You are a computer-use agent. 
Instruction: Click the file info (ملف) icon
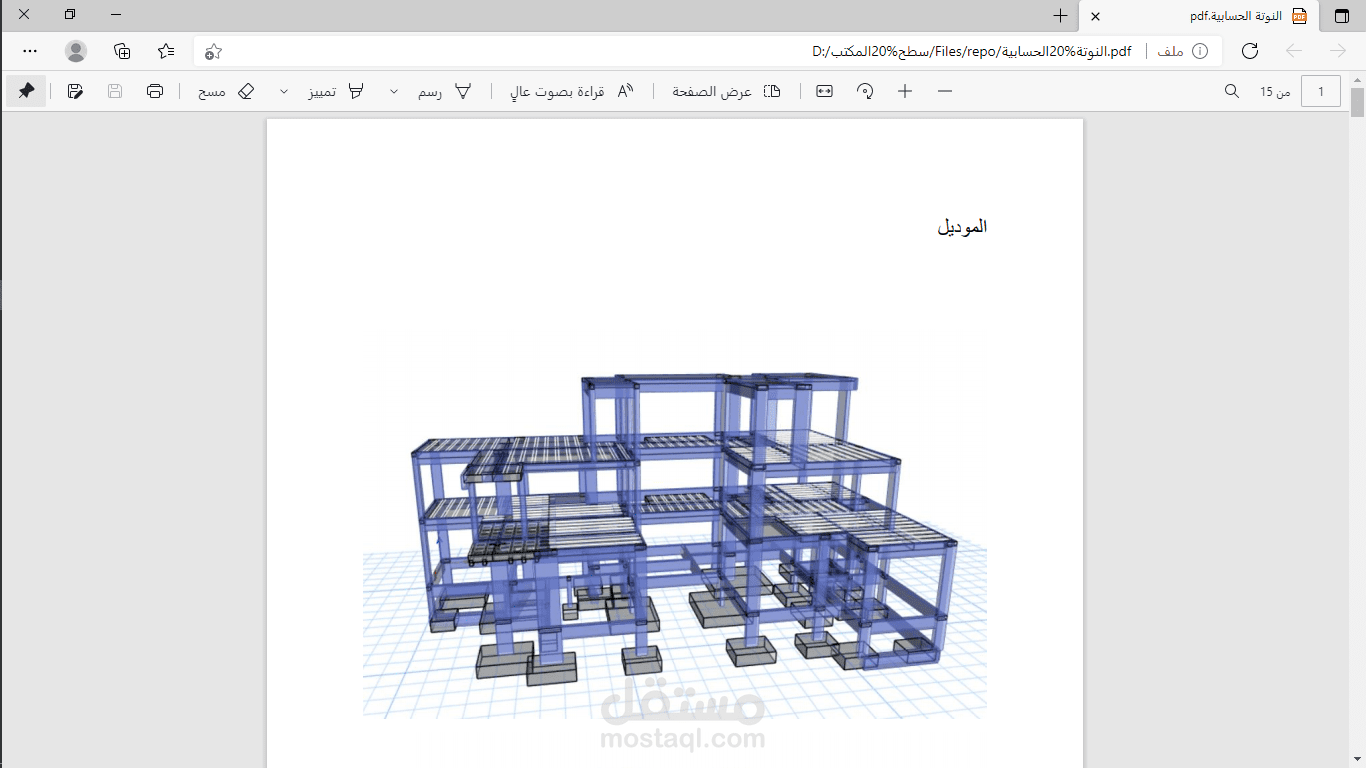tap(1200, 51)
